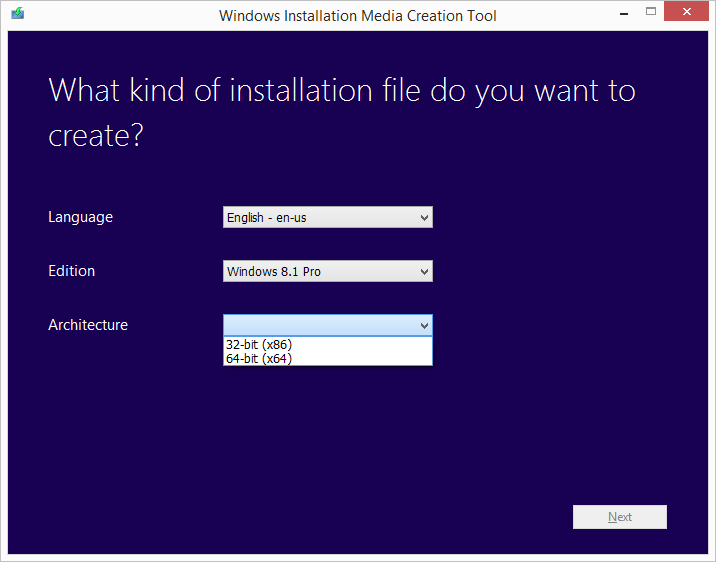
Task: Click the Architecture label
Action: tap(88, 325)
